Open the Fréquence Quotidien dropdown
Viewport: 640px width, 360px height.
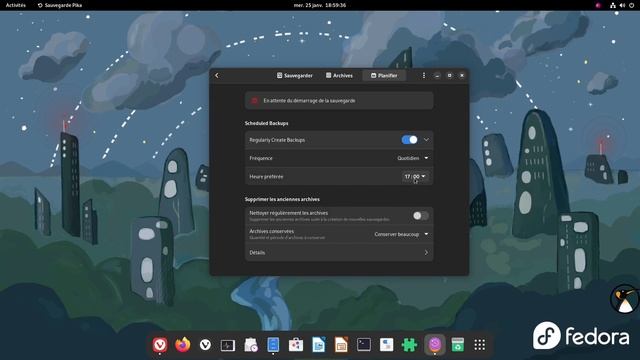pyautogui.click(x=413, y=158)
